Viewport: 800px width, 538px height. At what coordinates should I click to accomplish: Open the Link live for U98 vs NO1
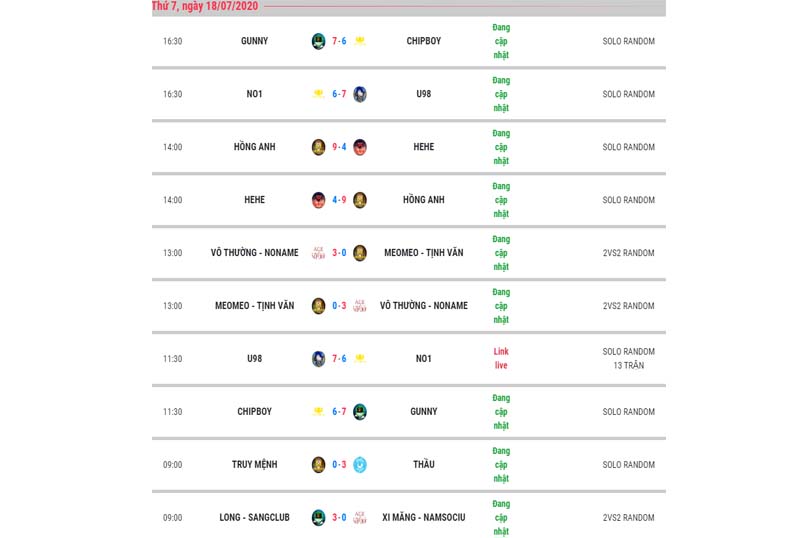[501, 358]
